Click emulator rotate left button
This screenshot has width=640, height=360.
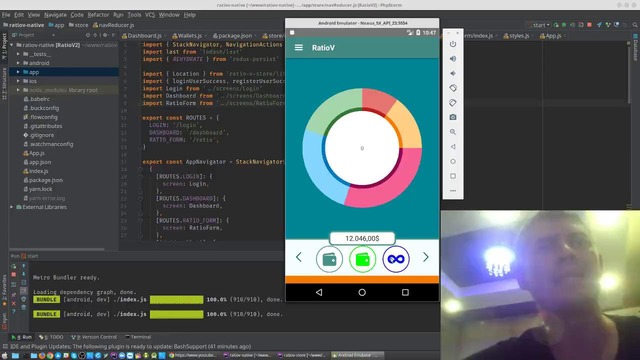[453, 88]
